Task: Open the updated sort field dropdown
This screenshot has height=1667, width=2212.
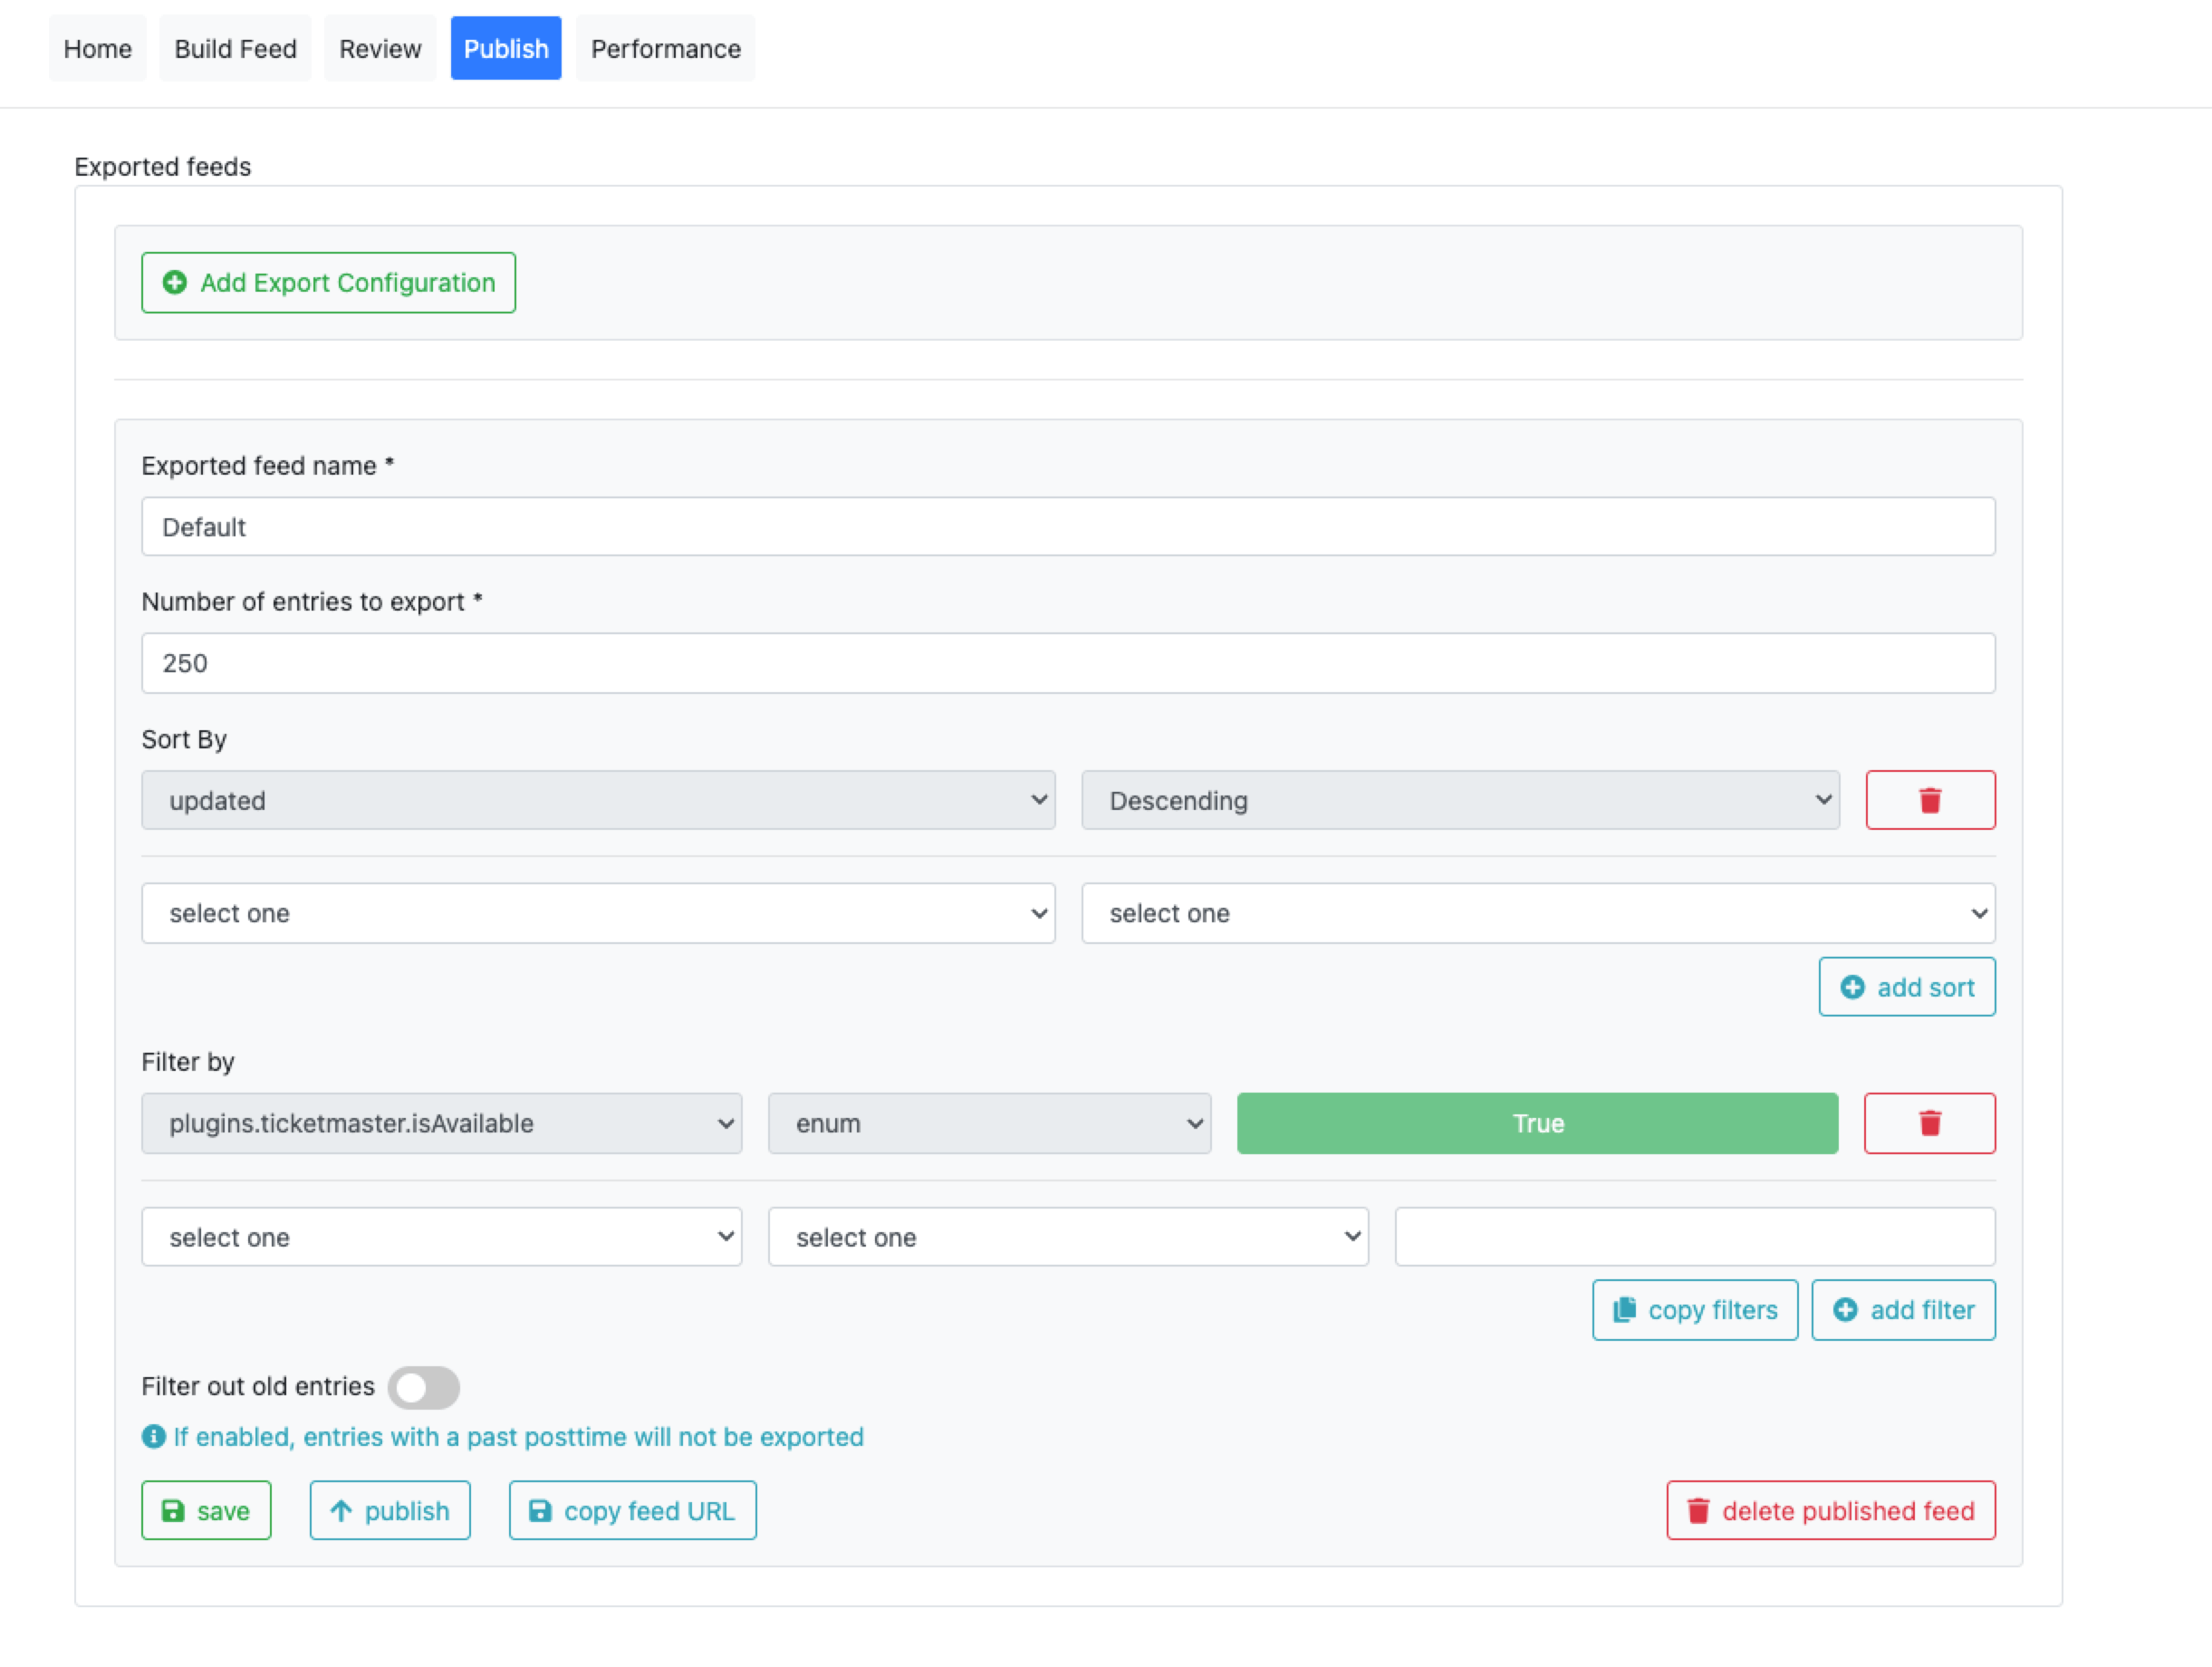Action: tap(598, 800)
